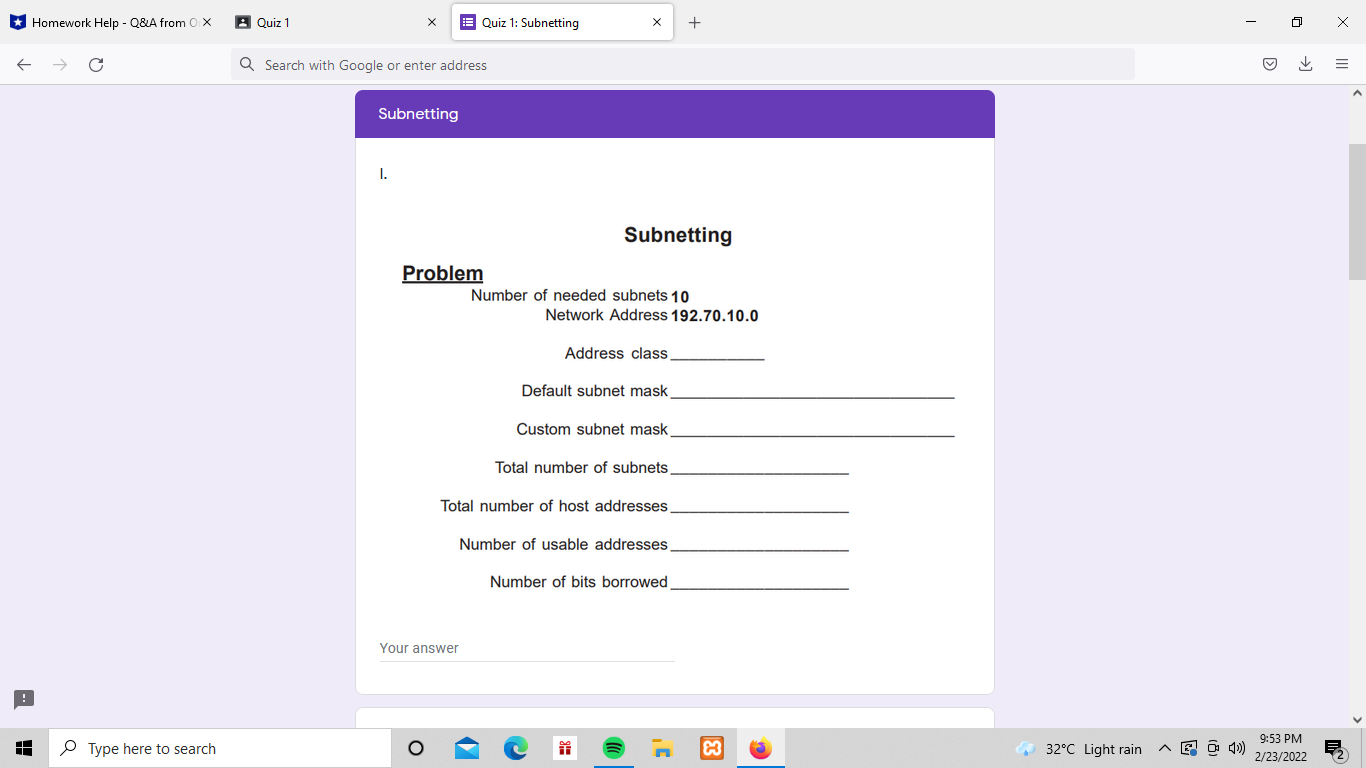Switch to the Quiz 1 tab

point(310,21)
